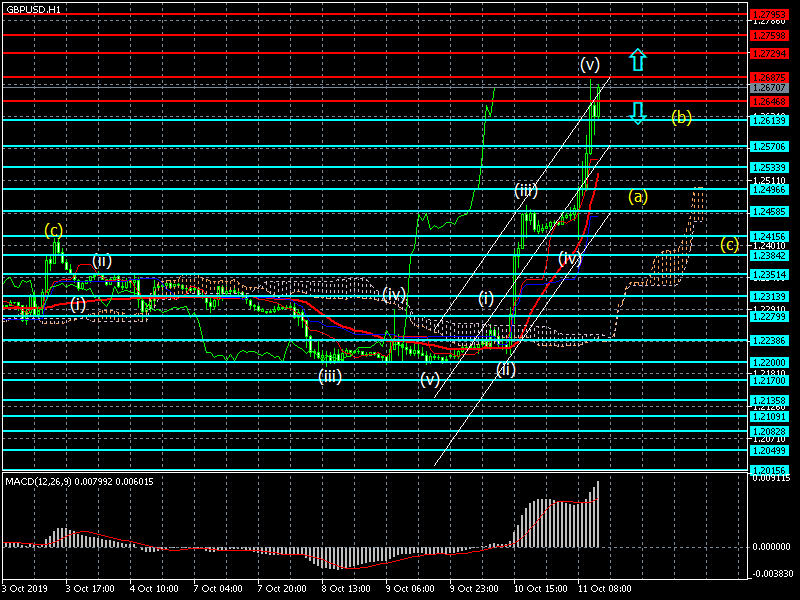Viewport: 800px width, 600px height.
Task: Click the cyan 1.26139 price level tag
Action: pyautogui.click(x=768, y=120)
